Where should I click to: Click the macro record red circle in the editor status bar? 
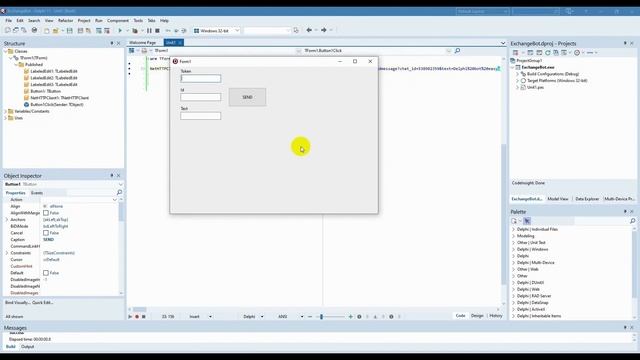click(x=137, y=316)
